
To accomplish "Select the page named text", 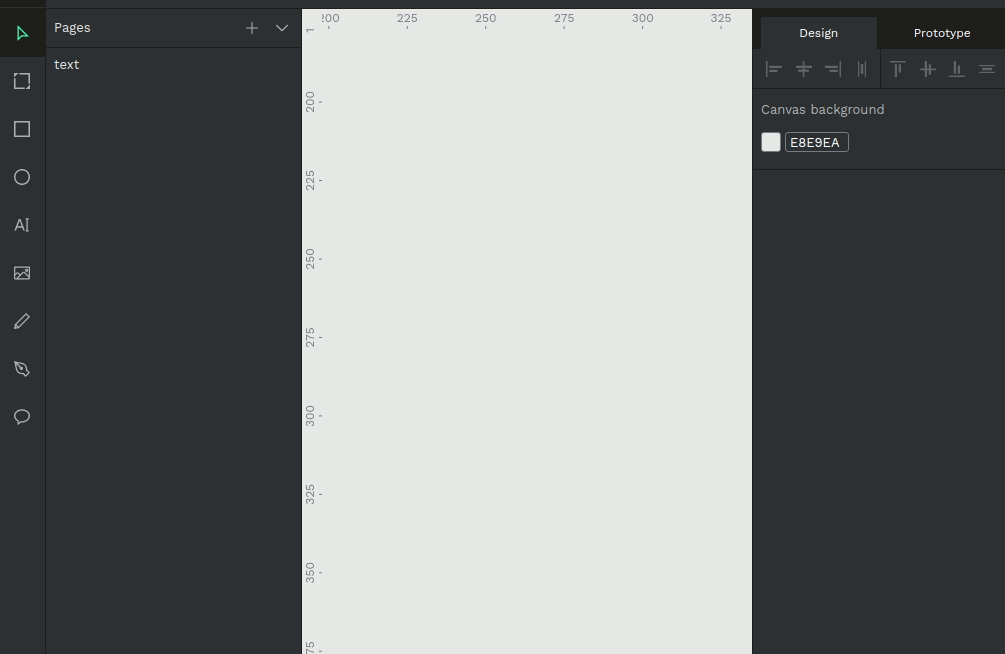I will pos(67,64).
